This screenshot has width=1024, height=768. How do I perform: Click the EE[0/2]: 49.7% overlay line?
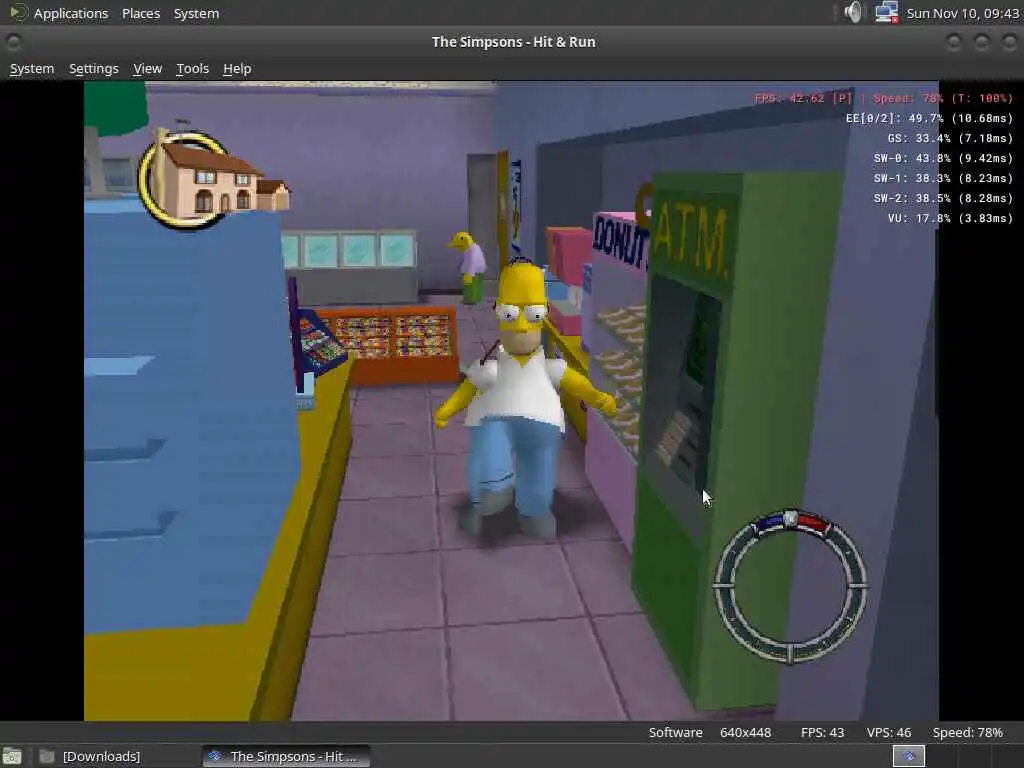pos(929,118)
